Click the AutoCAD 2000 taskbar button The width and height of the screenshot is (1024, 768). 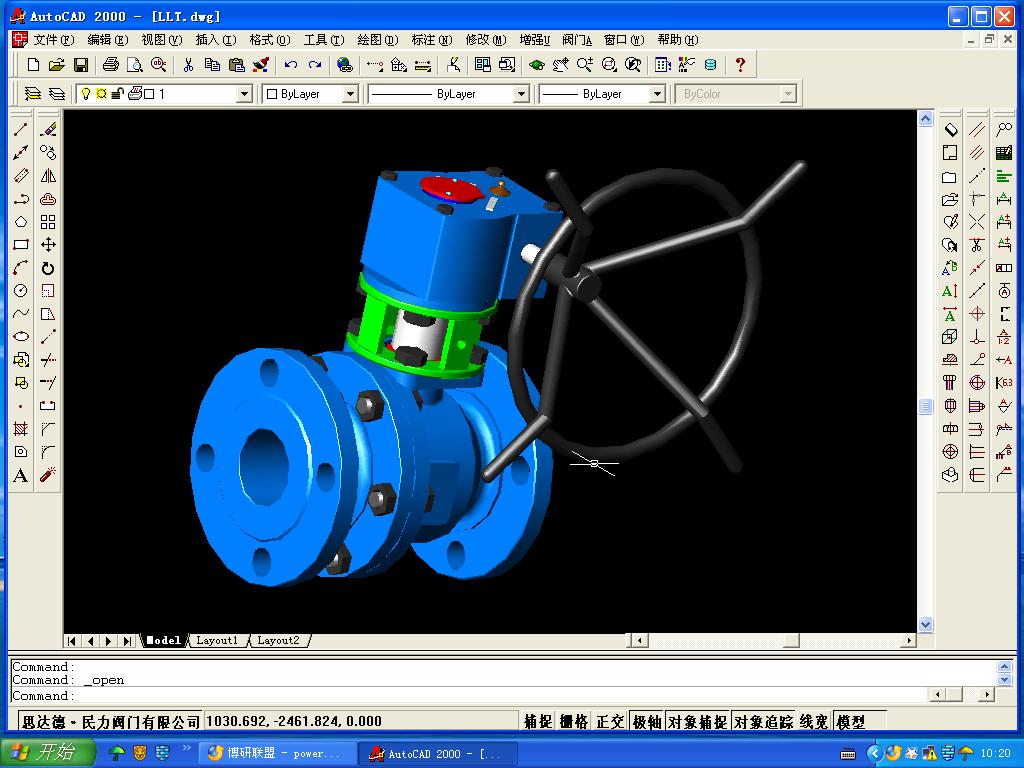click(438, 753)
